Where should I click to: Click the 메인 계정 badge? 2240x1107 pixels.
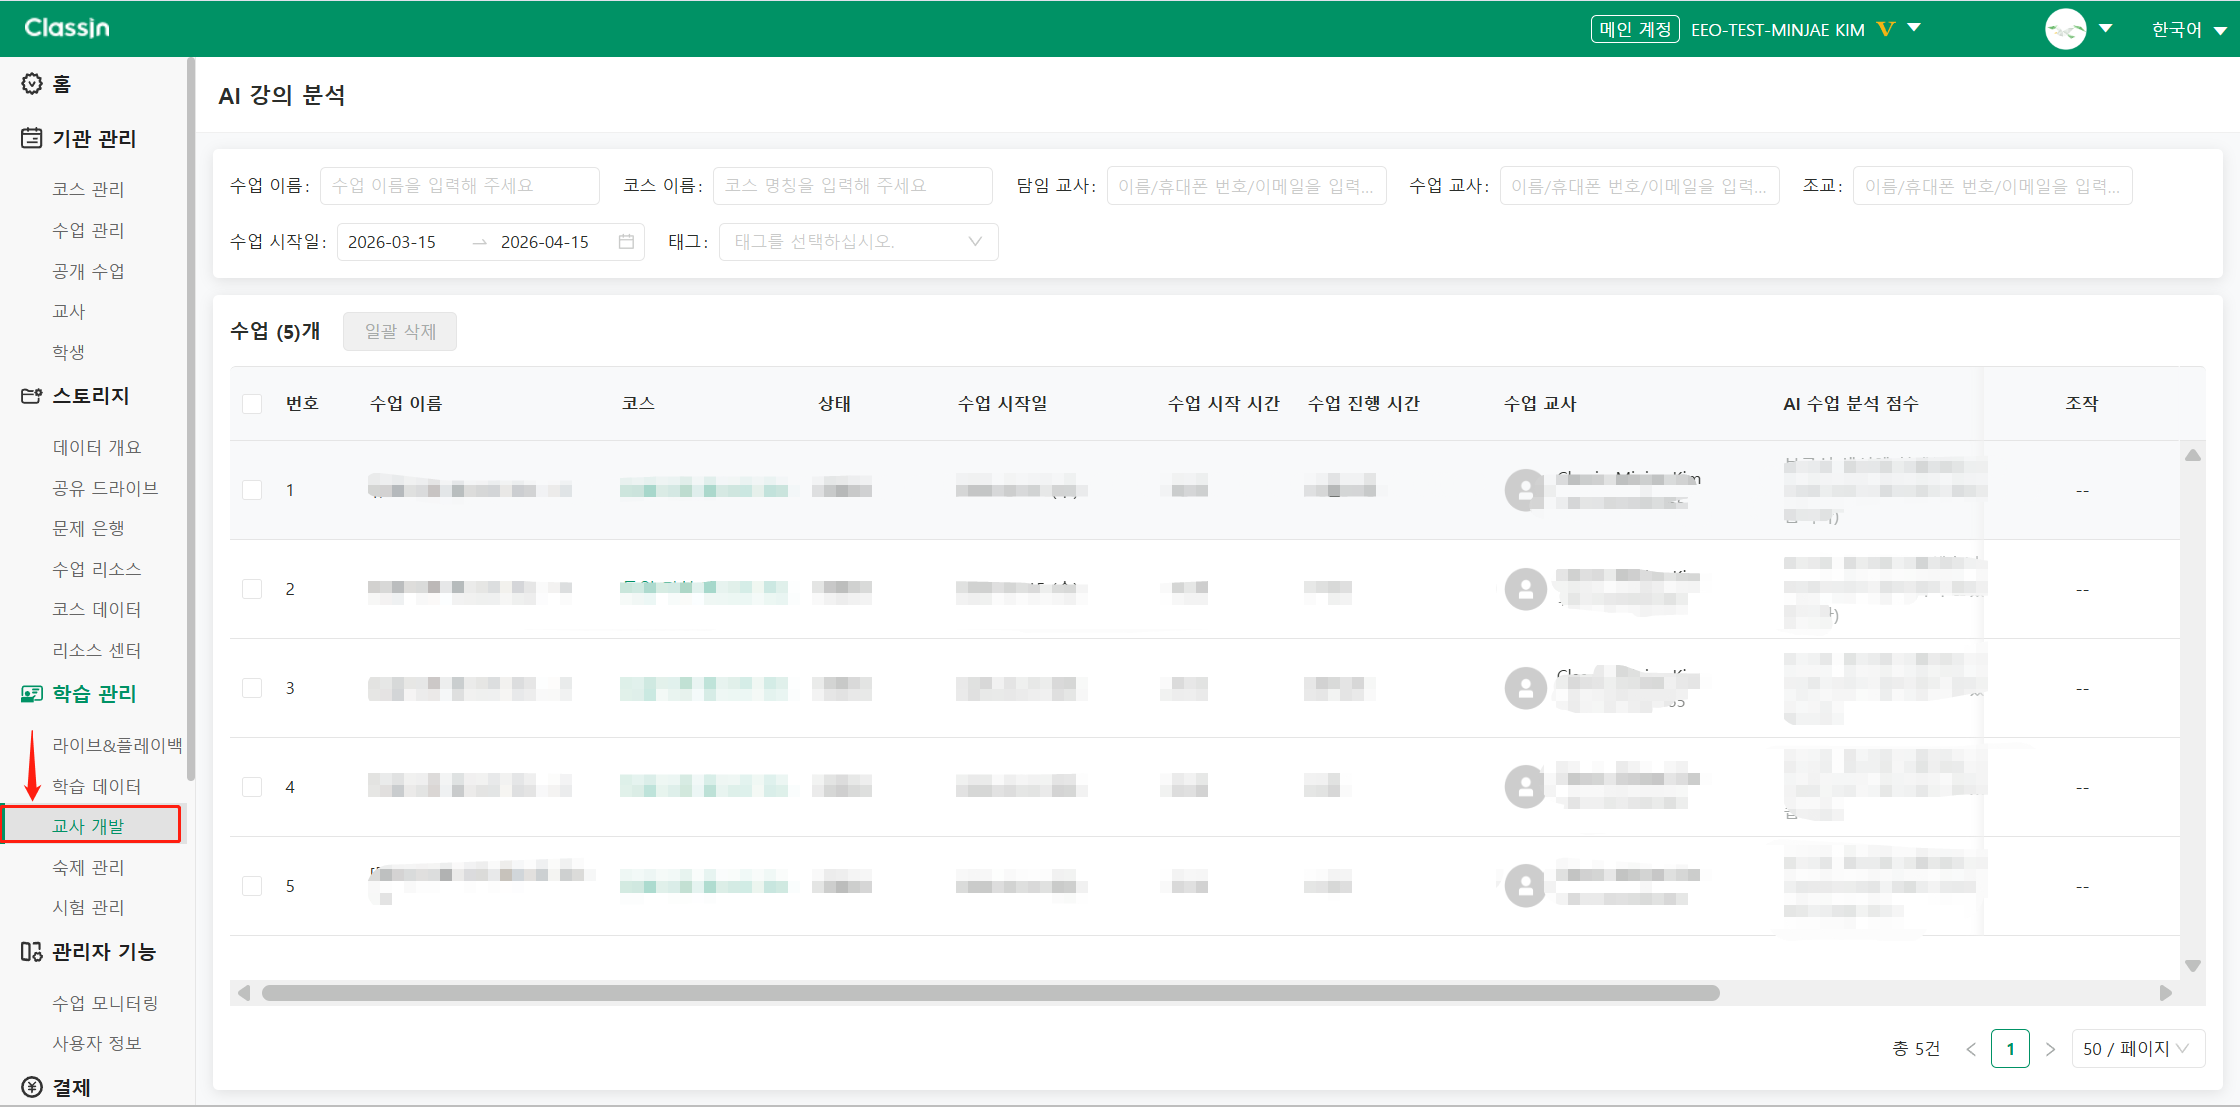1635,29
